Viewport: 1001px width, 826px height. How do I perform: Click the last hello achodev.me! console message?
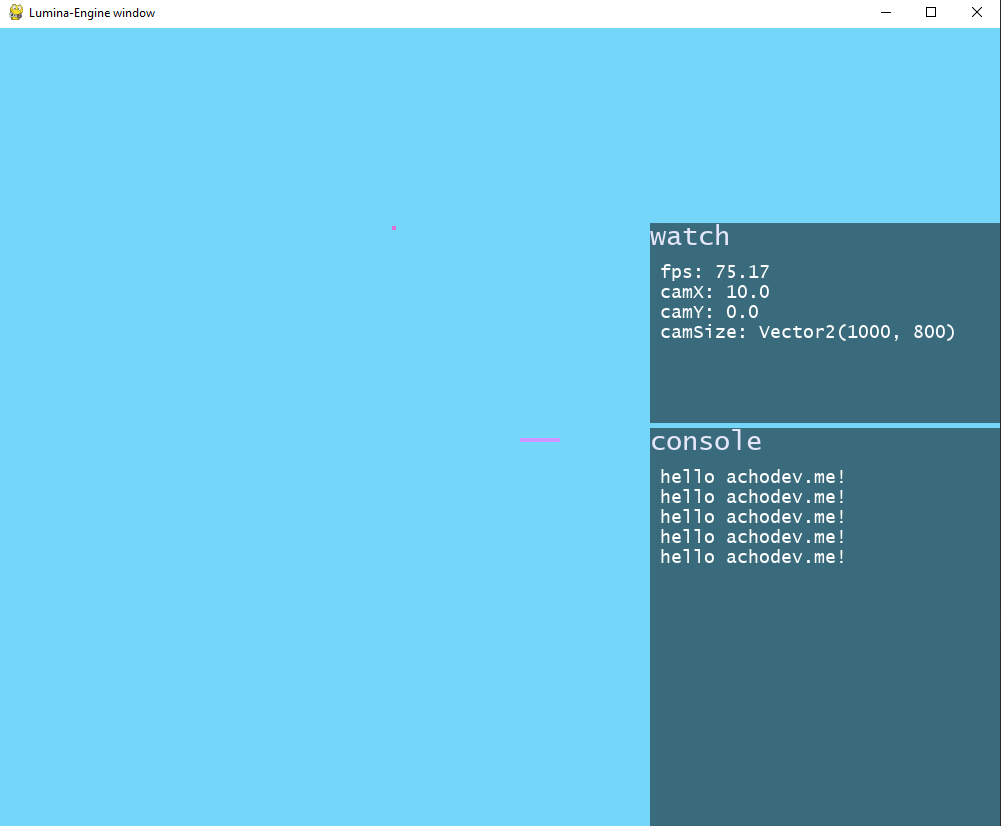tap(753, 557)
